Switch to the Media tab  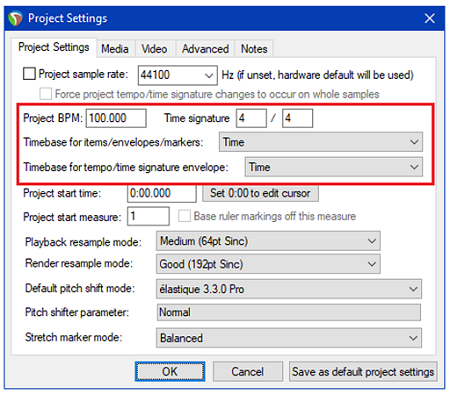(115, 49)
